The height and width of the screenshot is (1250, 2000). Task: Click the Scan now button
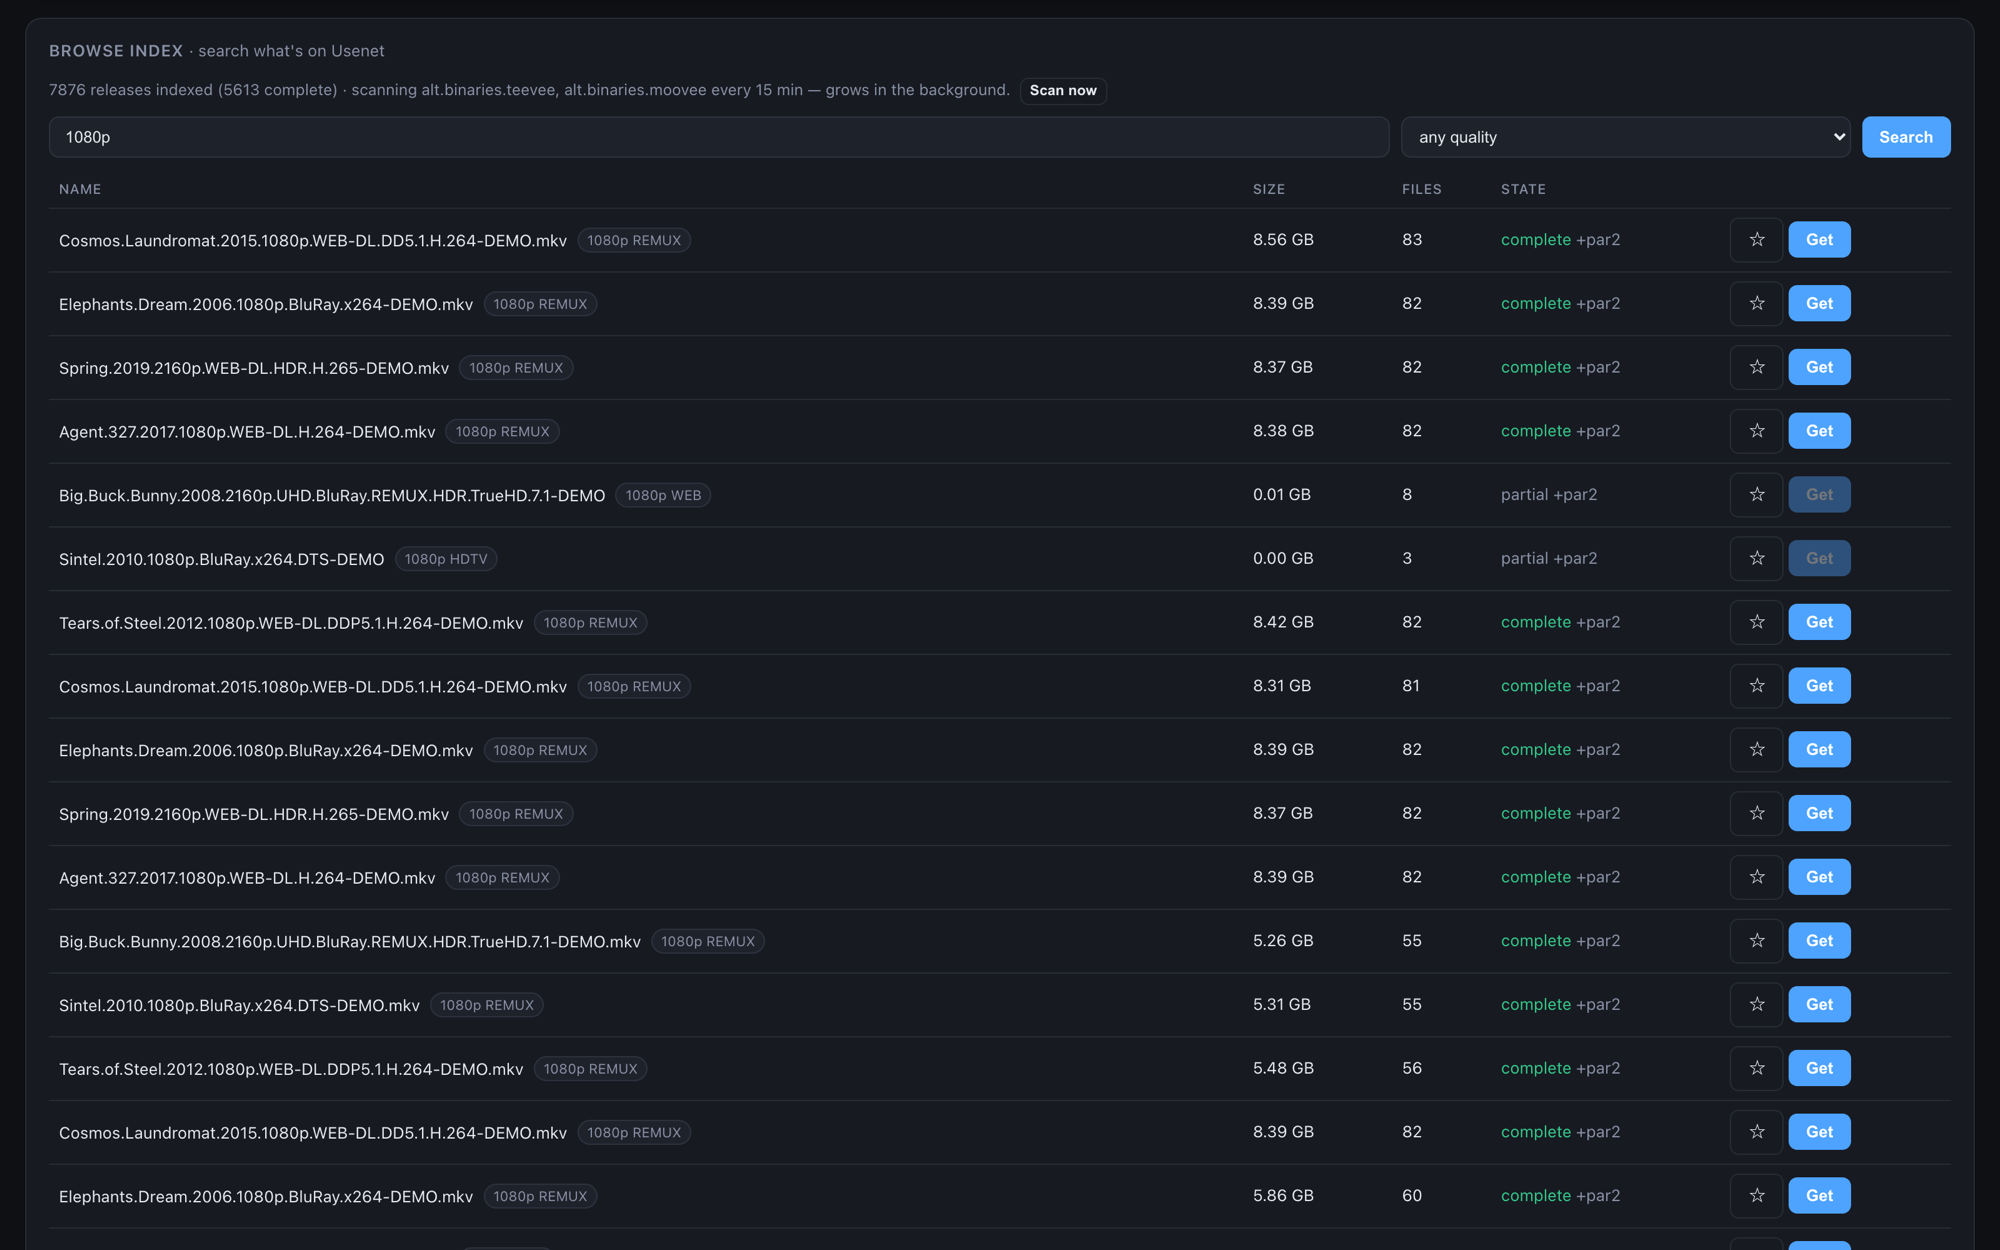1063,90
